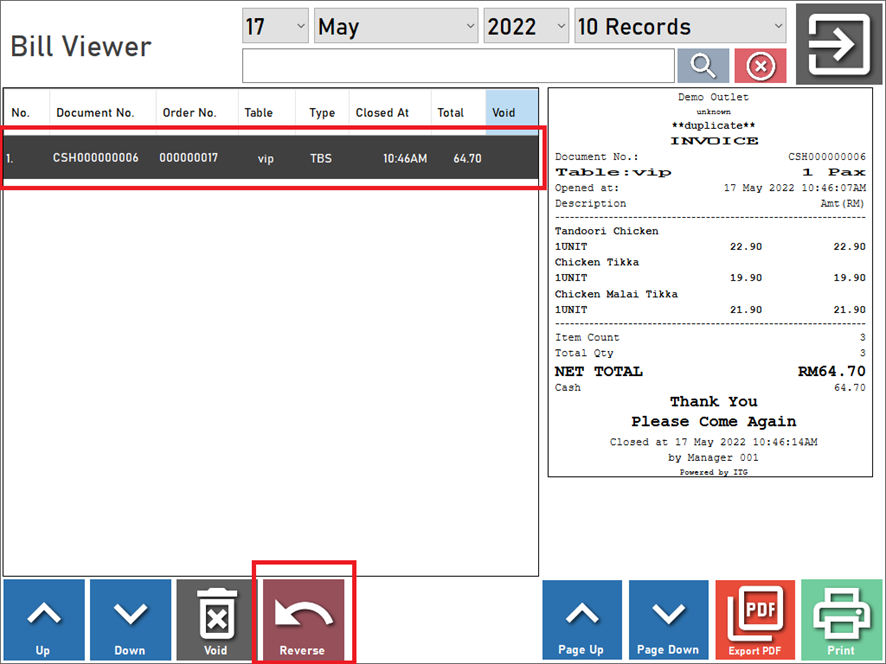886x664 pixels.
Task: Expand the May month dropdown
Action: pyautogui.click(x=396, y=26)
